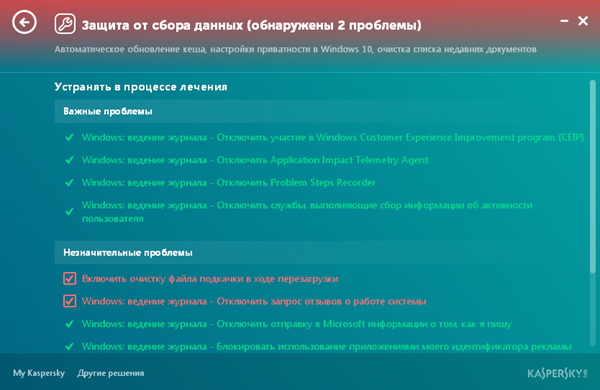Click the subtitle mentioning настройки приватности в Windows 10
The height and width of the screenshot is (390, 600).
point(295,49)
